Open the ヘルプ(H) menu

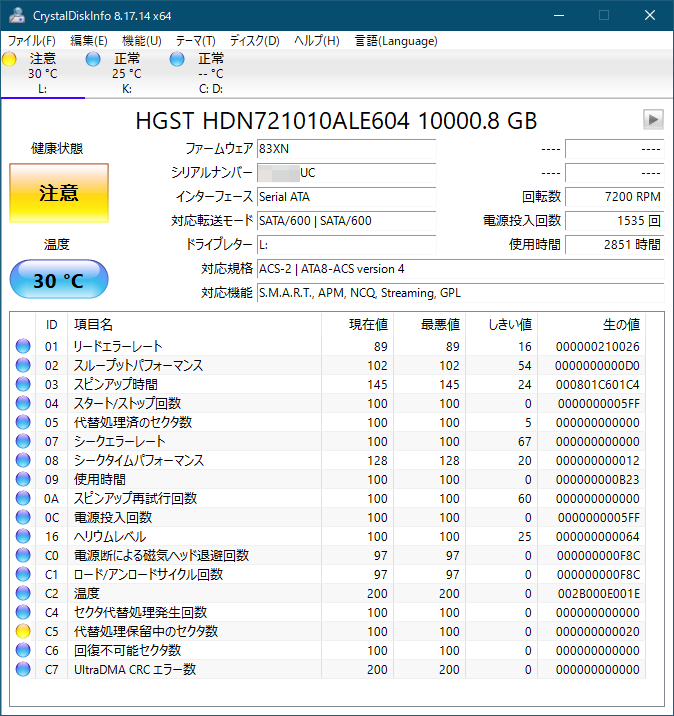(316, 41)
